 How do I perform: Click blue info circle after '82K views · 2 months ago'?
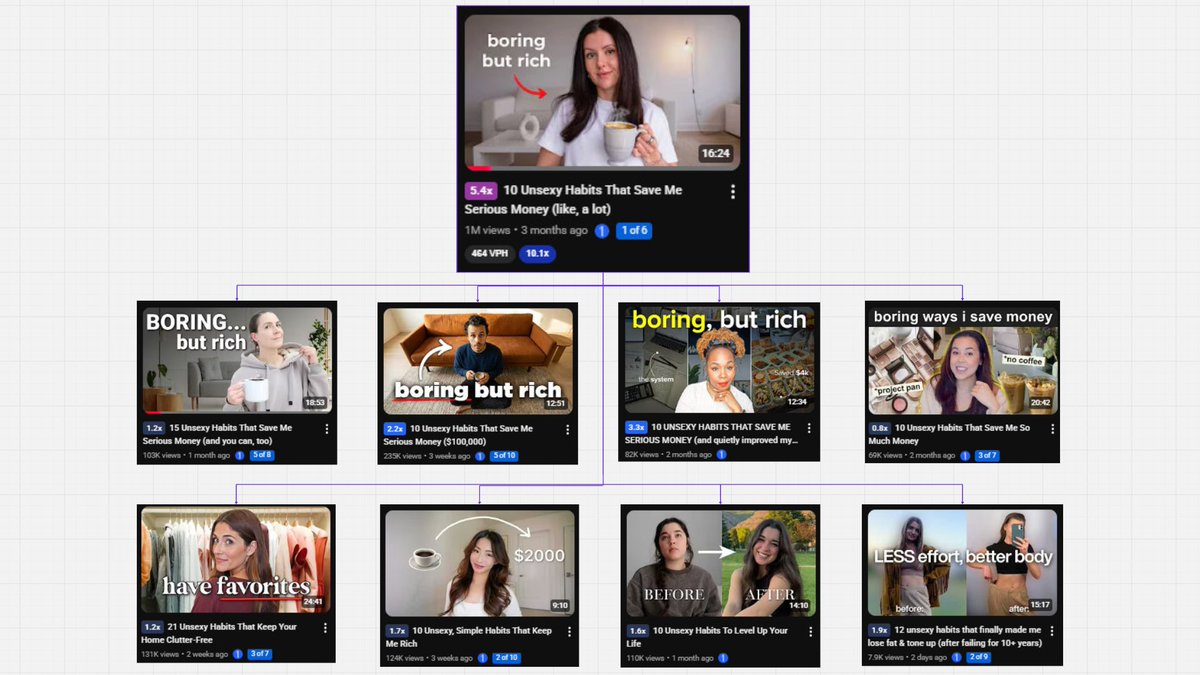coord(721,454)
